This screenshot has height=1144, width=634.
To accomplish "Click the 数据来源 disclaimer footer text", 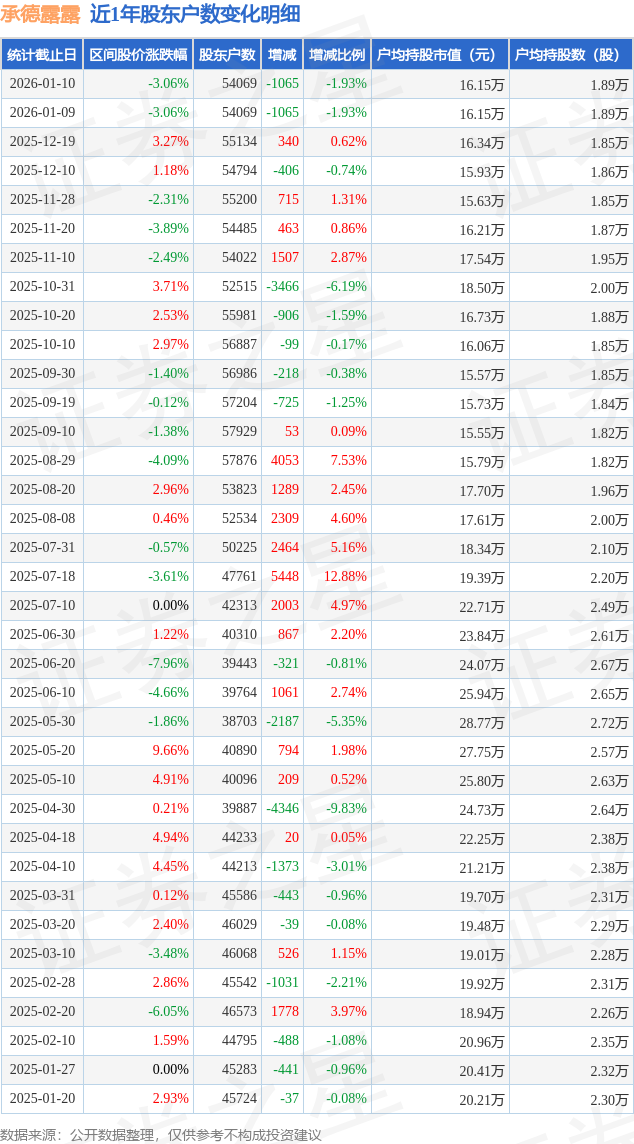I will (160, 1134).
